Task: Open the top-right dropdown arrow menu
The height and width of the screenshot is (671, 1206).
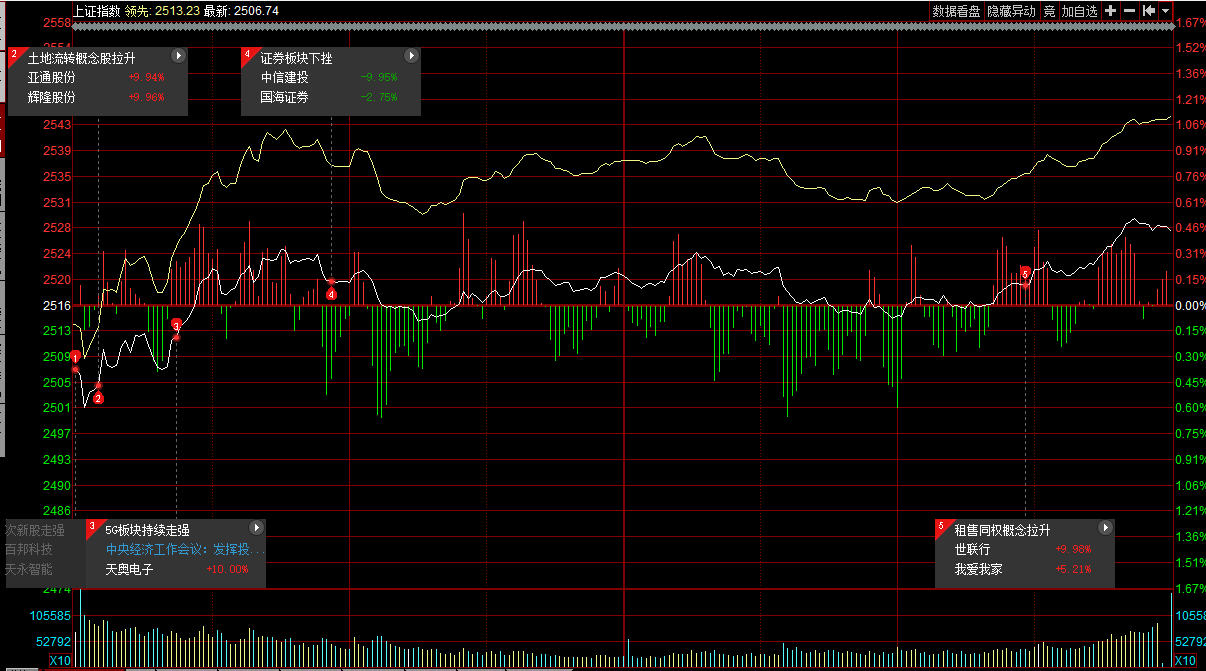Action: tap(1165, 11)
